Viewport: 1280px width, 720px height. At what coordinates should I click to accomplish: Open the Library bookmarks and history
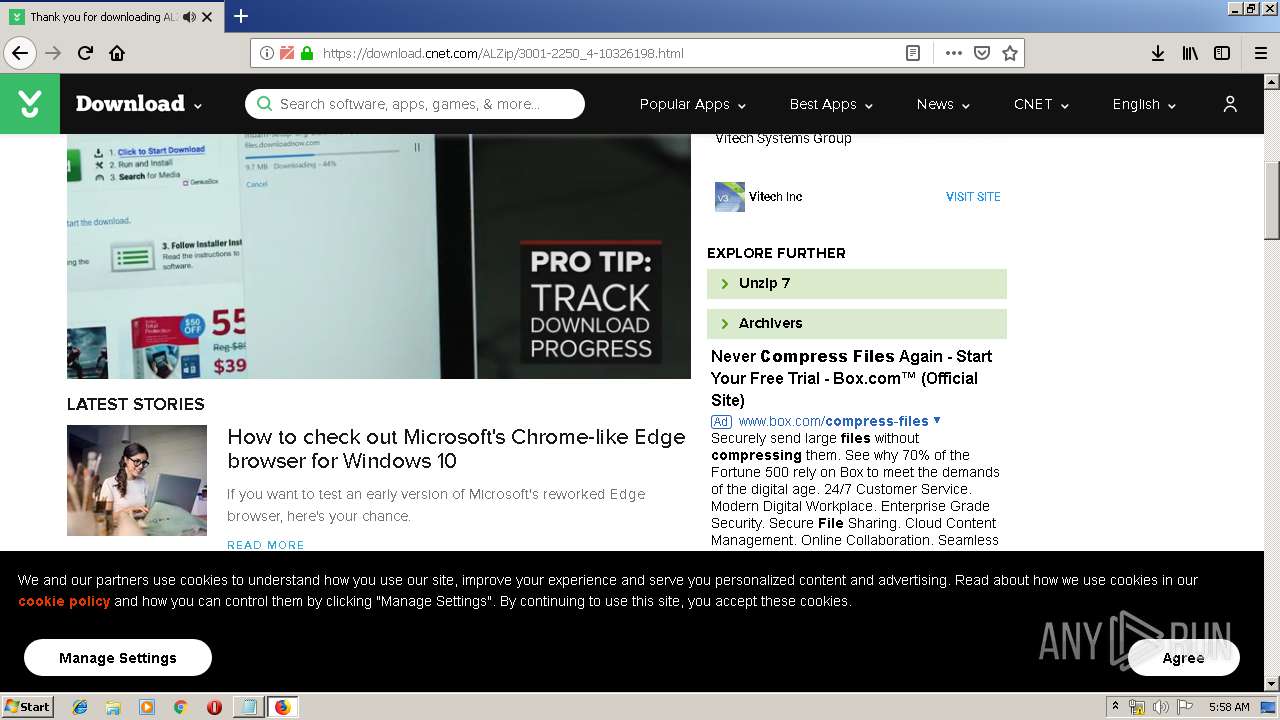point(1190,53)
